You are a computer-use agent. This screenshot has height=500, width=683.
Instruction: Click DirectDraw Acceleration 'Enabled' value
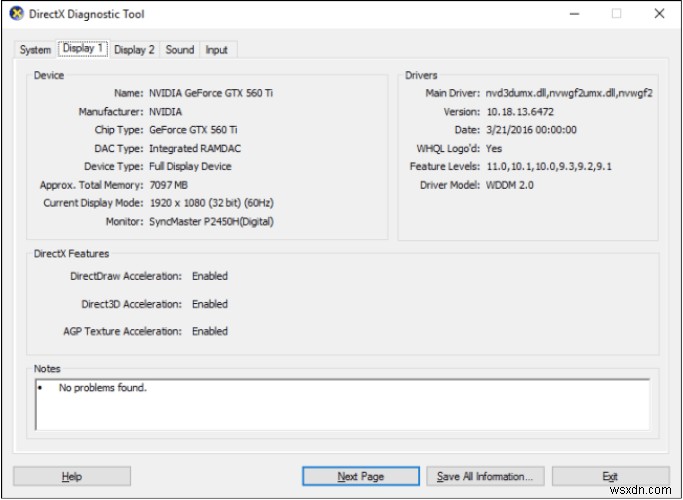tap(210, 276)
